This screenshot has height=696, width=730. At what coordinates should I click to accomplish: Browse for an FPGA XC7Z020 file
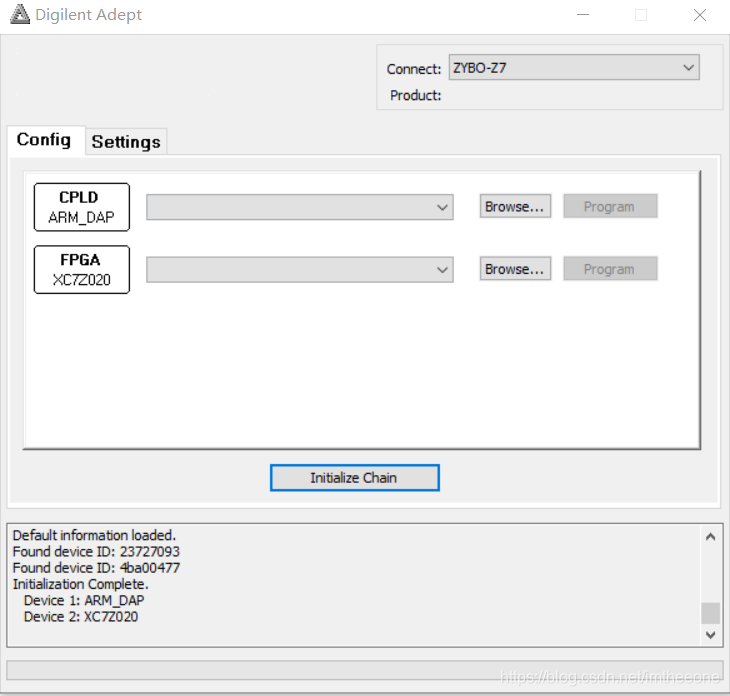[515, 269]
